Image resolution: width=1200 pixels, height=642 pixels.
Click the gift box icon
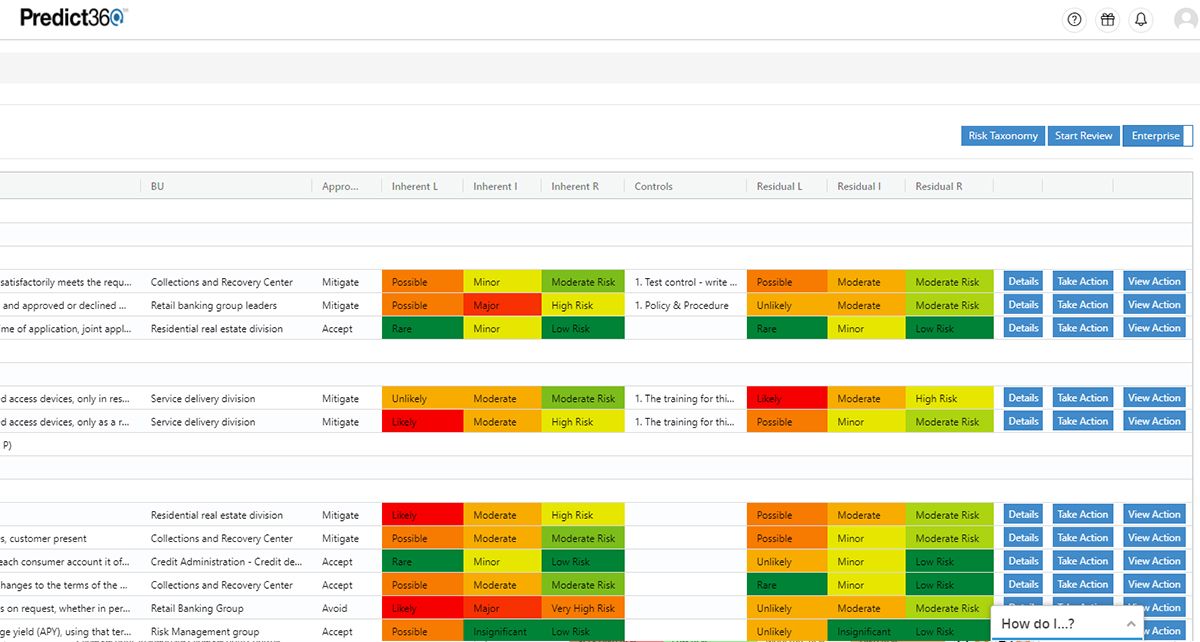pos(1107,20)
